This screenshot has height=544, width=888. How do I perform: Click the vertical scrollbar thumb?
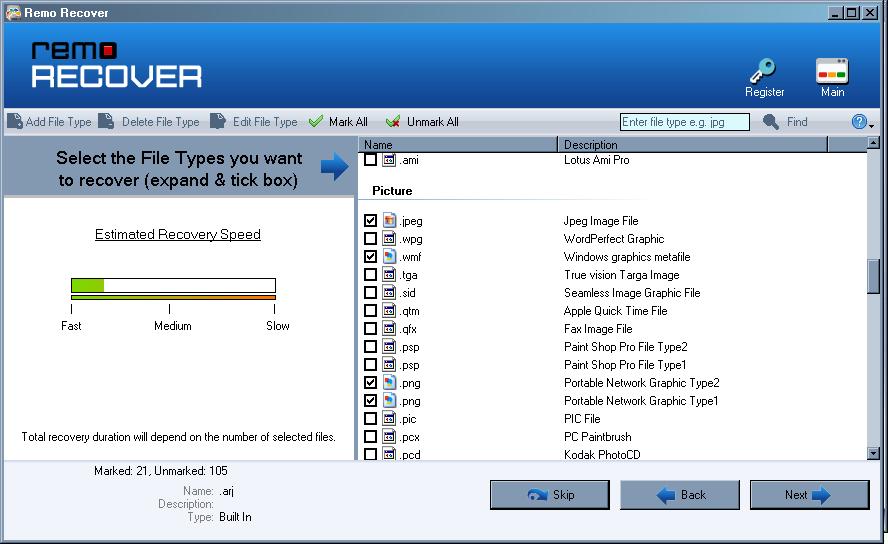(x=873, y=276)
